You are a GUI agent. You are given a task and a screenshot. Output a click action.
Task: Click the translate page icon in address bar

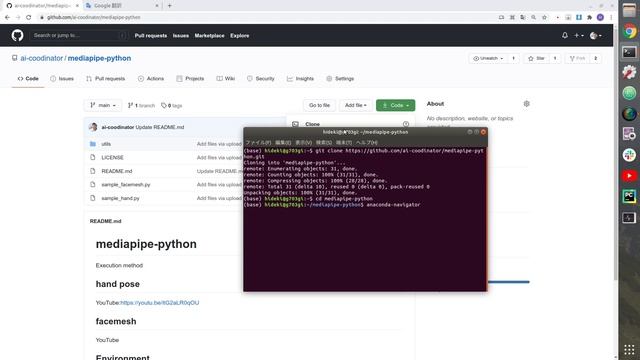tap(523, 17)
